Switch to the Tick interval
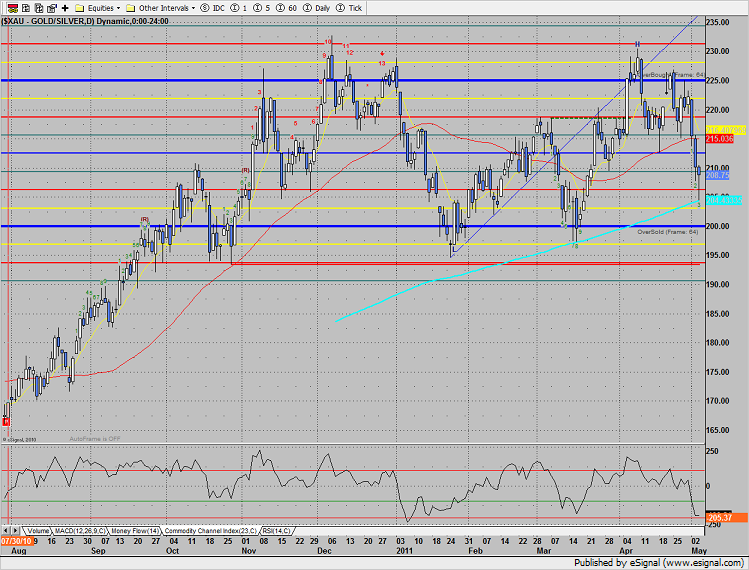Image resolution: width=749 pixels, height=570 pixels. coord(355,8)
